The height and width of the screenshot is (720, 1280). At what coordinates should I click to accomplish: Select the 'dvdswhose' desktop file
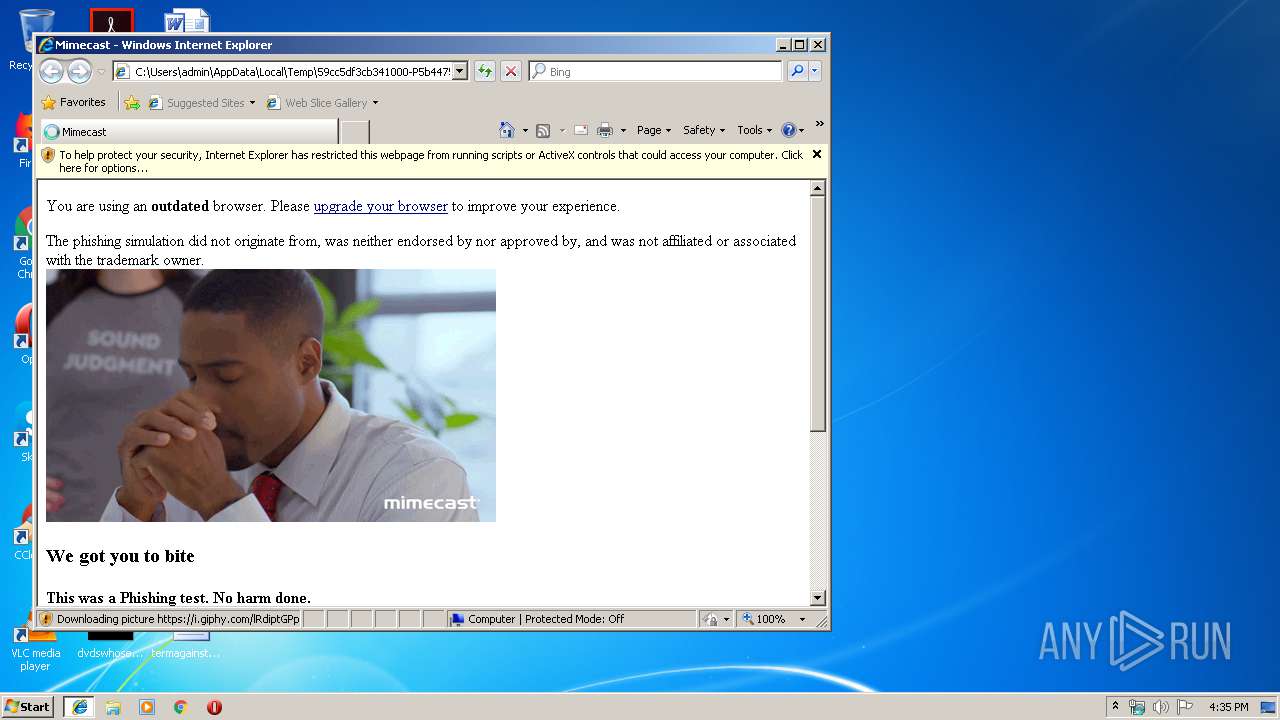[110, 645]
